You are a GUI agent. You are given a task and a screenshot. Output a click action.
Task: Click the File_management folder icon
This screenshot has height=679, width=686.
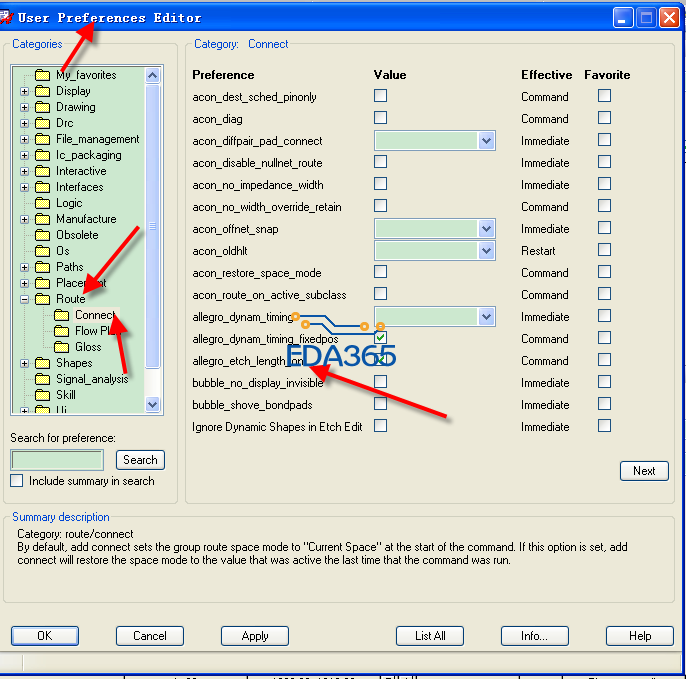[x=42, y=139]
